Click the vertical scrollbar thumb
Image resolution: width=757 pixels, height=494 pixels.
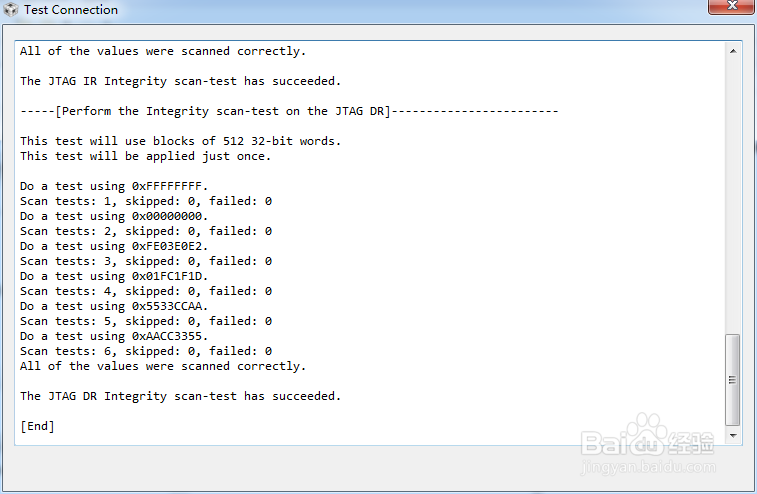pos(734,380)
